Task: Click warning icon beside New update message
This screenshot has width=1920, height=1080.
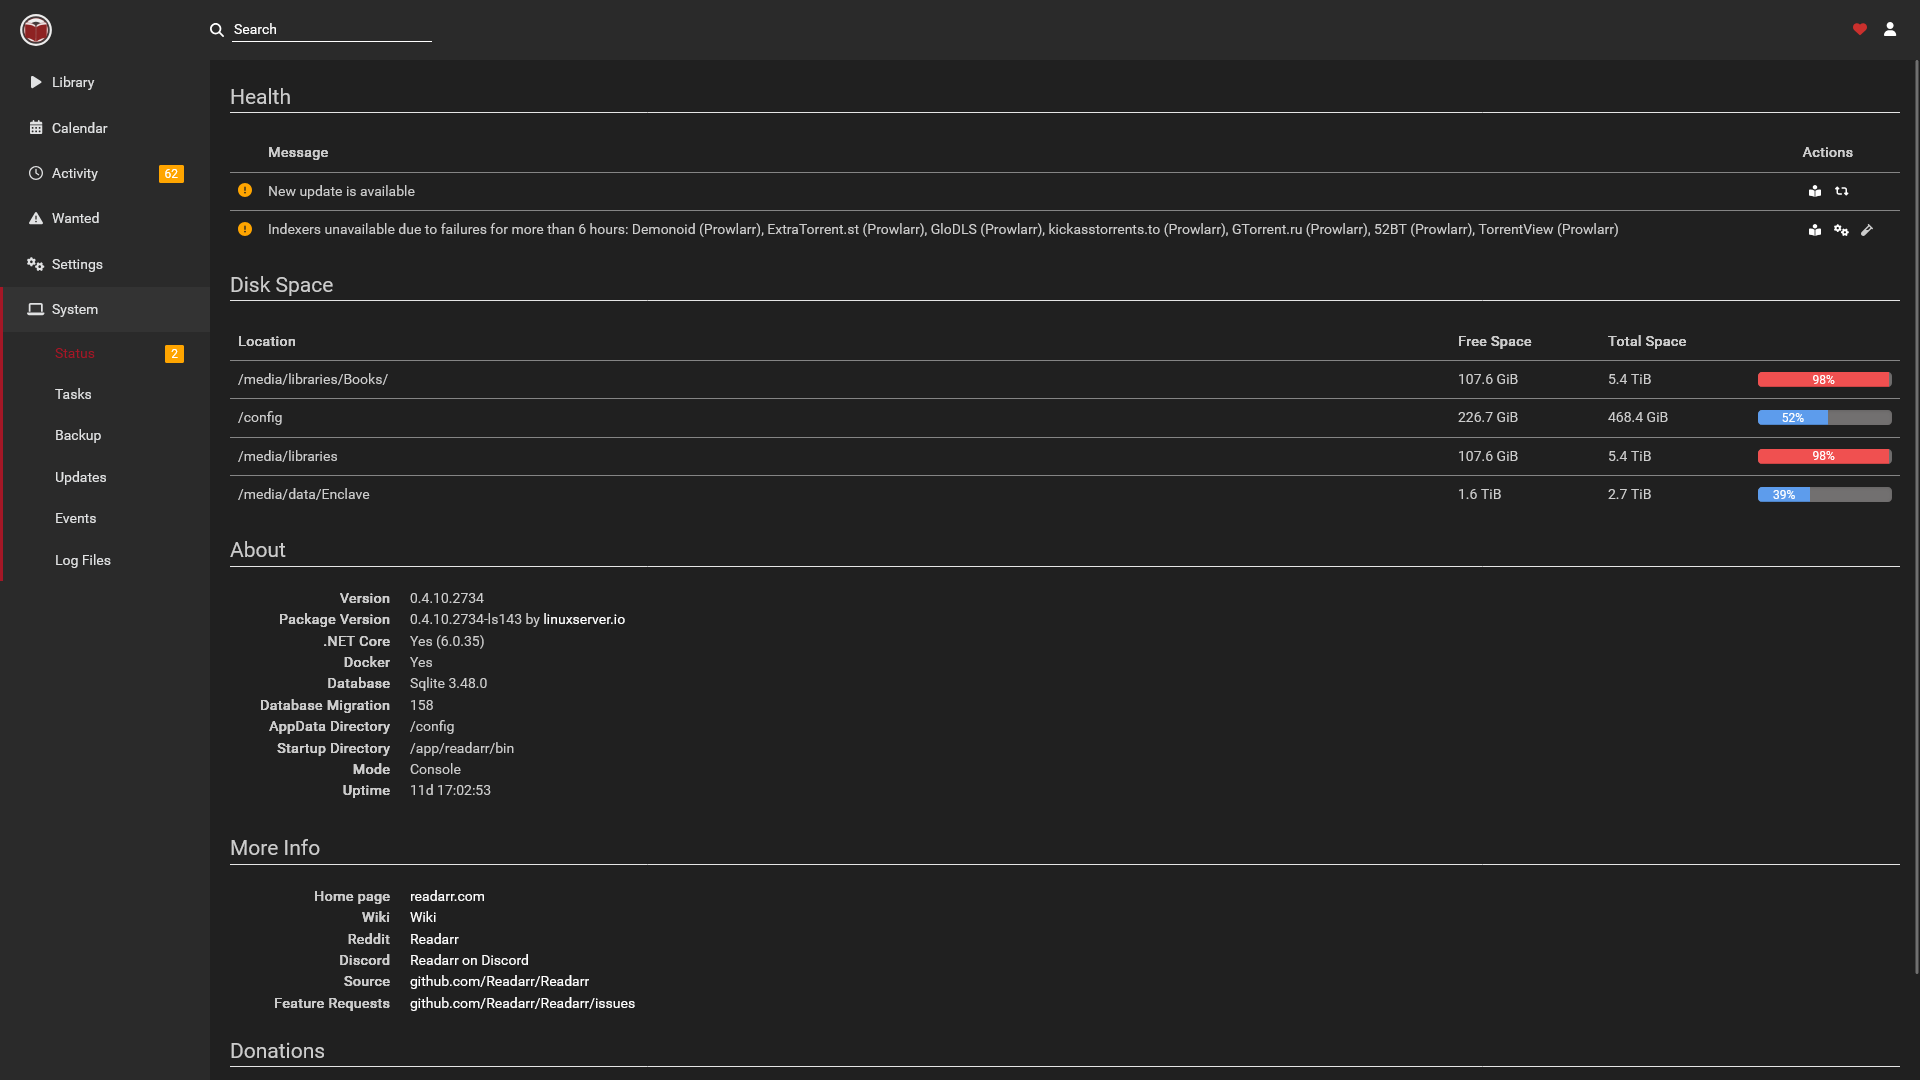Action: click(x=245, y=190)
